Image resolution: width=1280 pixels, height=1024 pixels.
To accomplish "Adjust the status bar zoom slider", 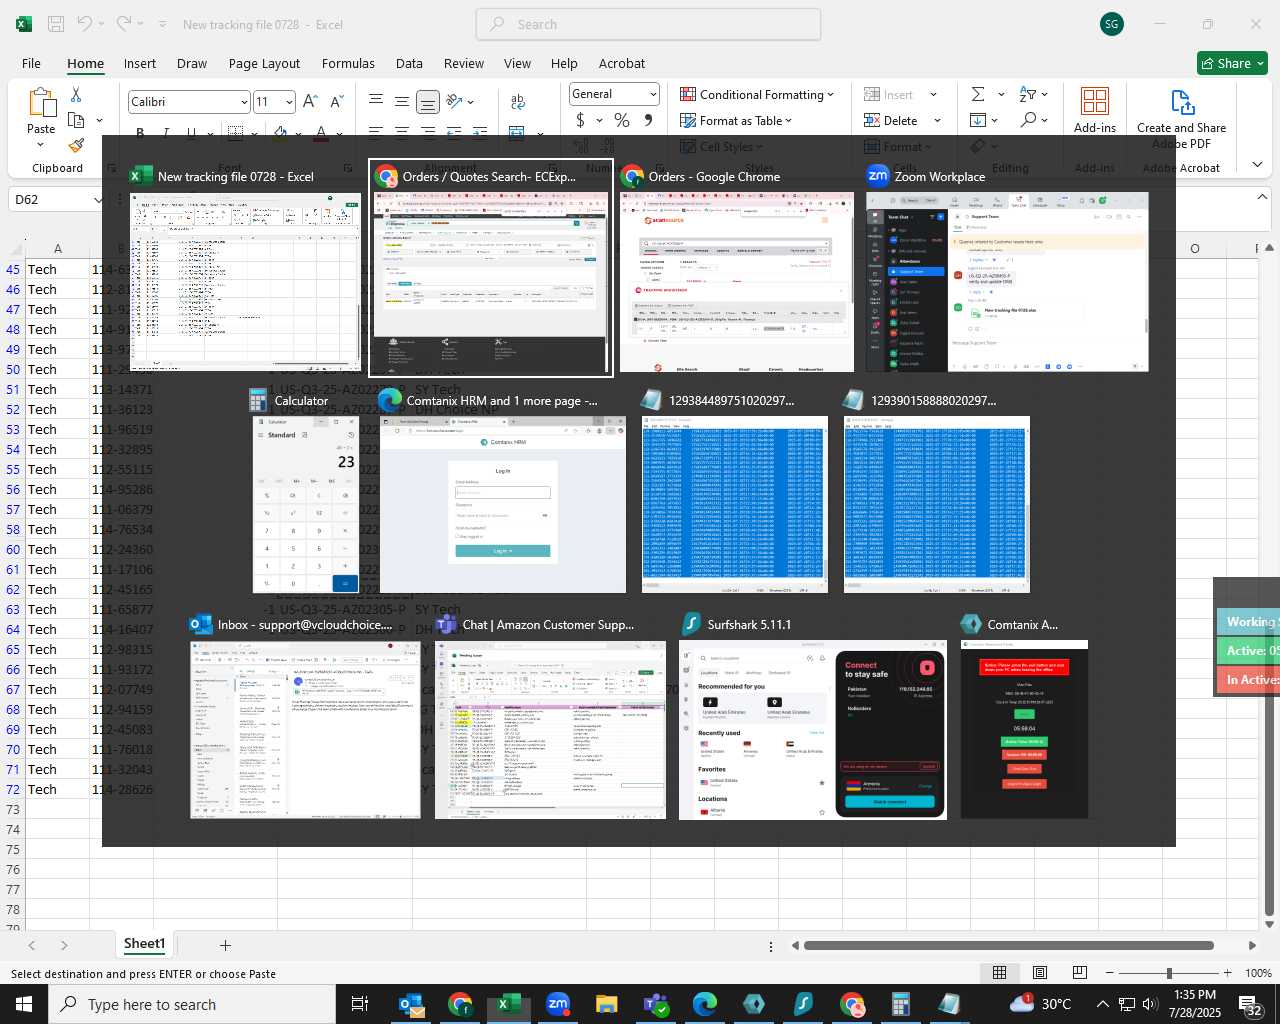I will [x=1169, y=973].
